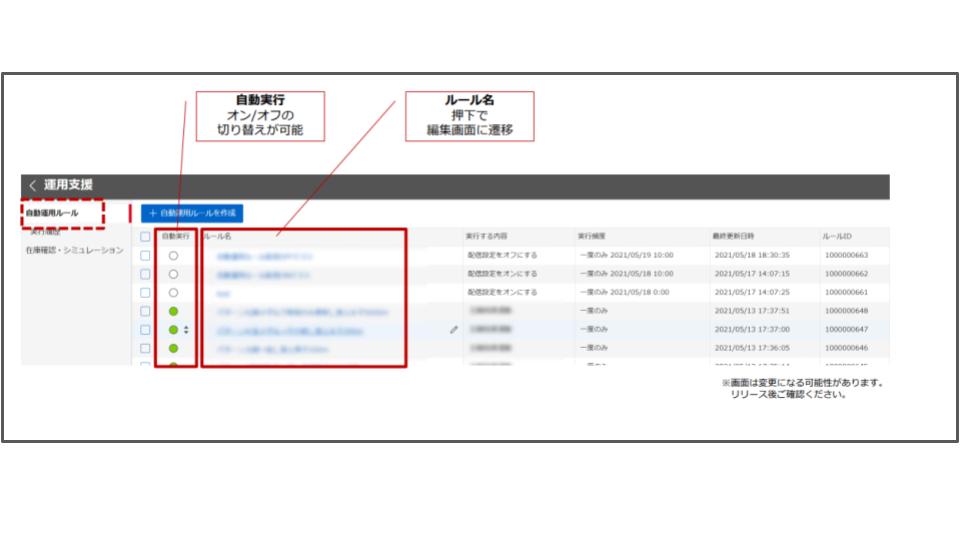Viewport: 960px width, 540px height.
Task: Turn off green auto-execution for rule 1000000646
Action: pyautogui.click(x=173, y=348)
